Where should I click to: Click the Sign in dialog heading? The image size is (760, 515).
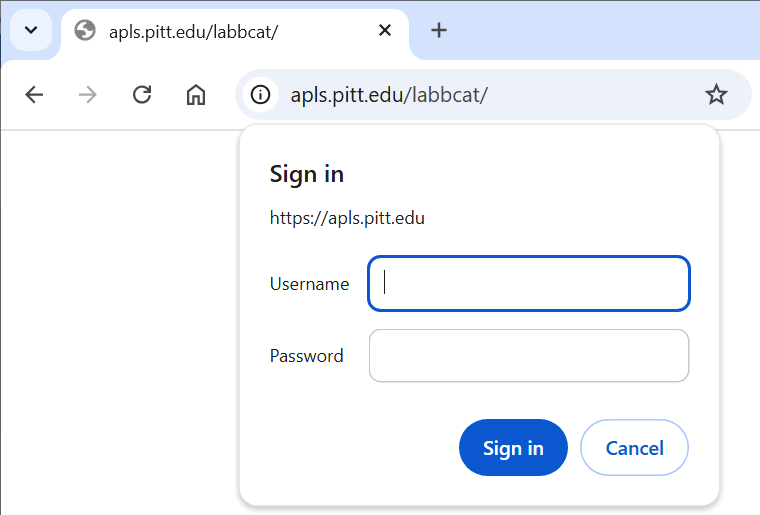click(x=307, y=174)
